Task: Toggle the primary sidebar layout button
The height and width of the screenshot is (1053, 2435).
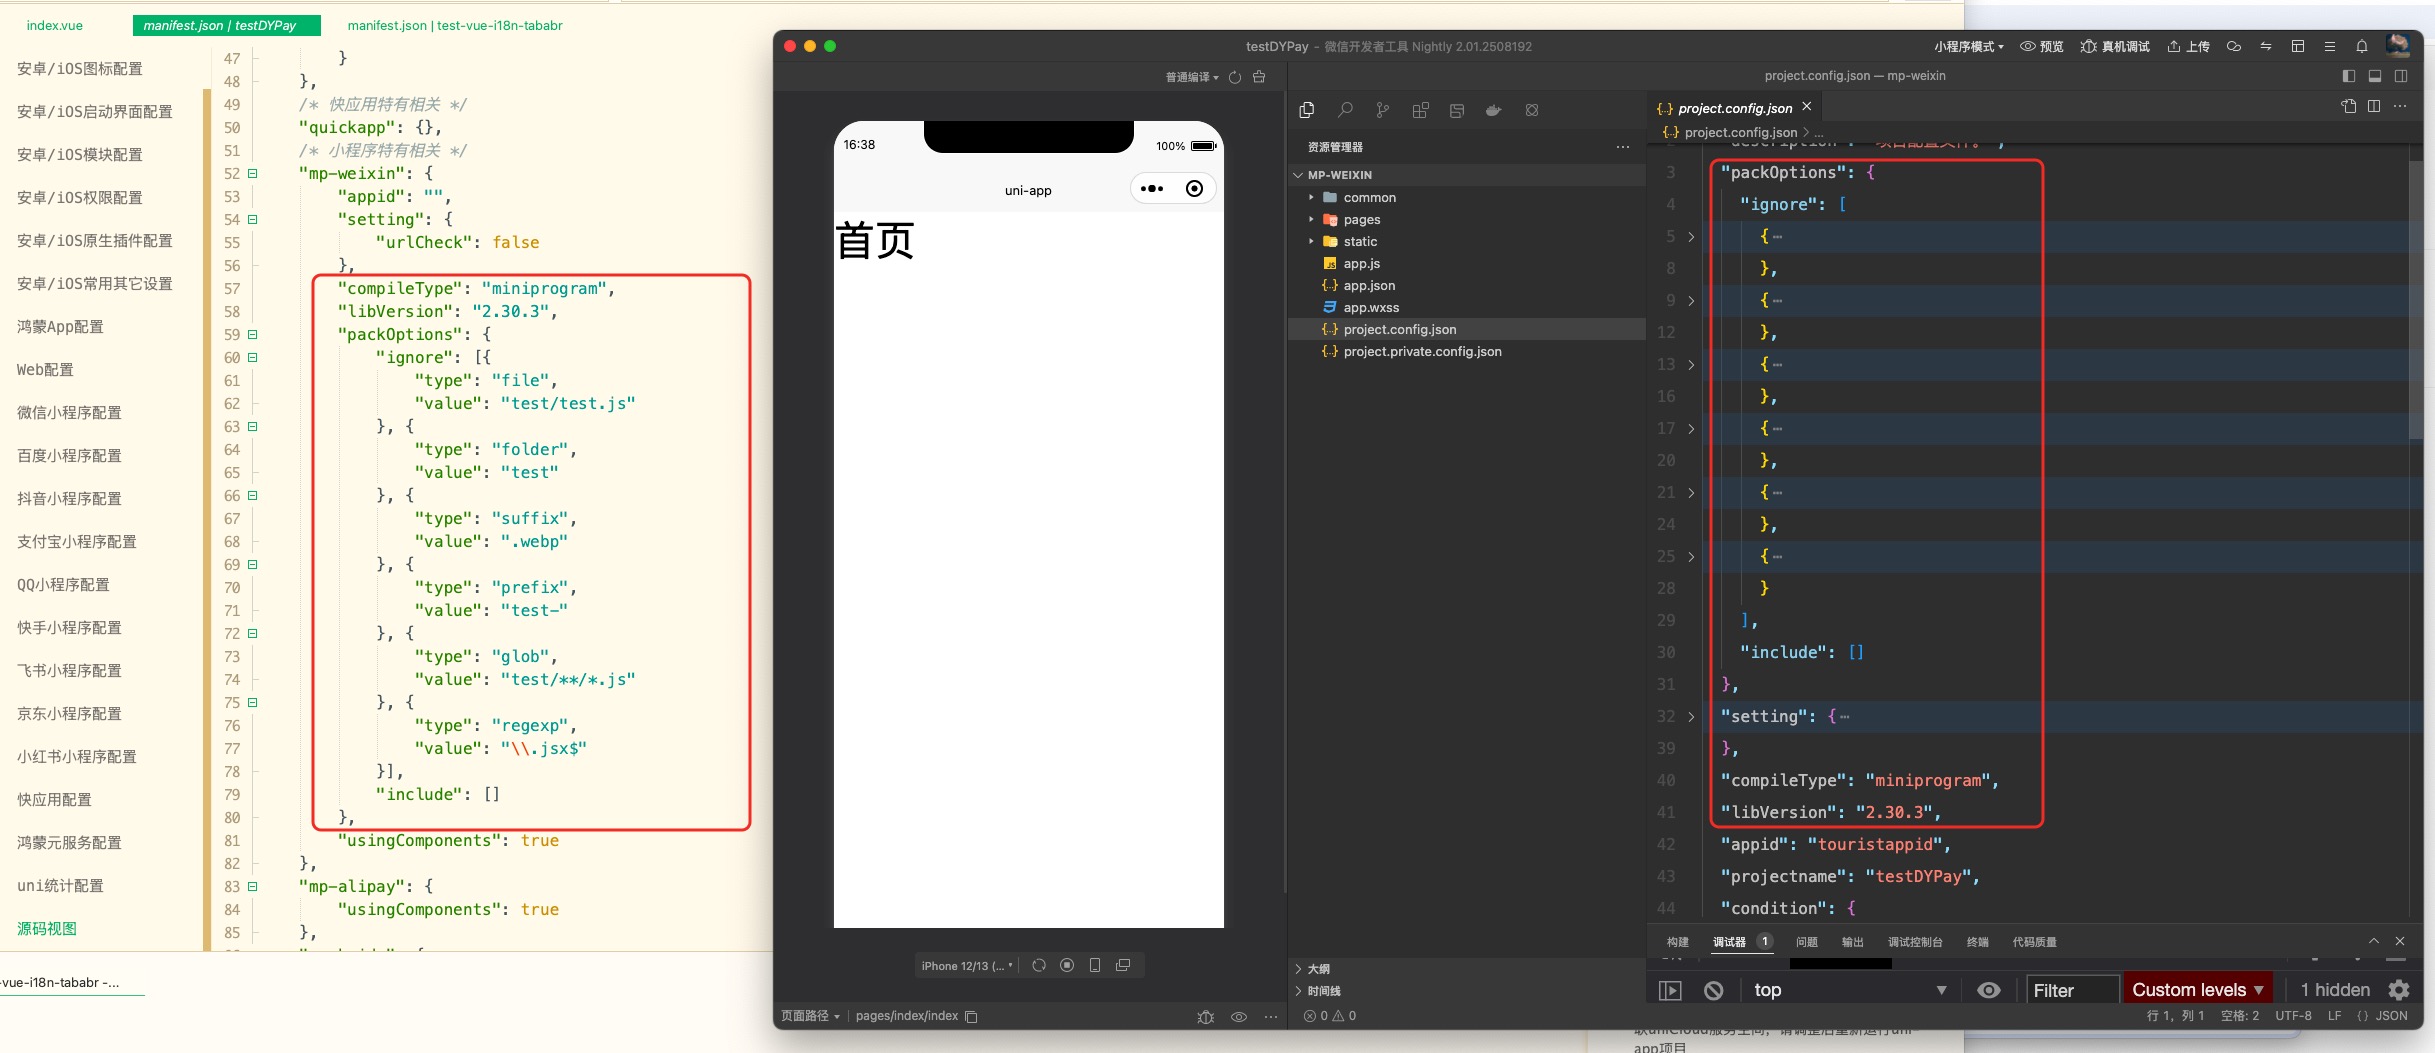Action: pos(2349,76)
